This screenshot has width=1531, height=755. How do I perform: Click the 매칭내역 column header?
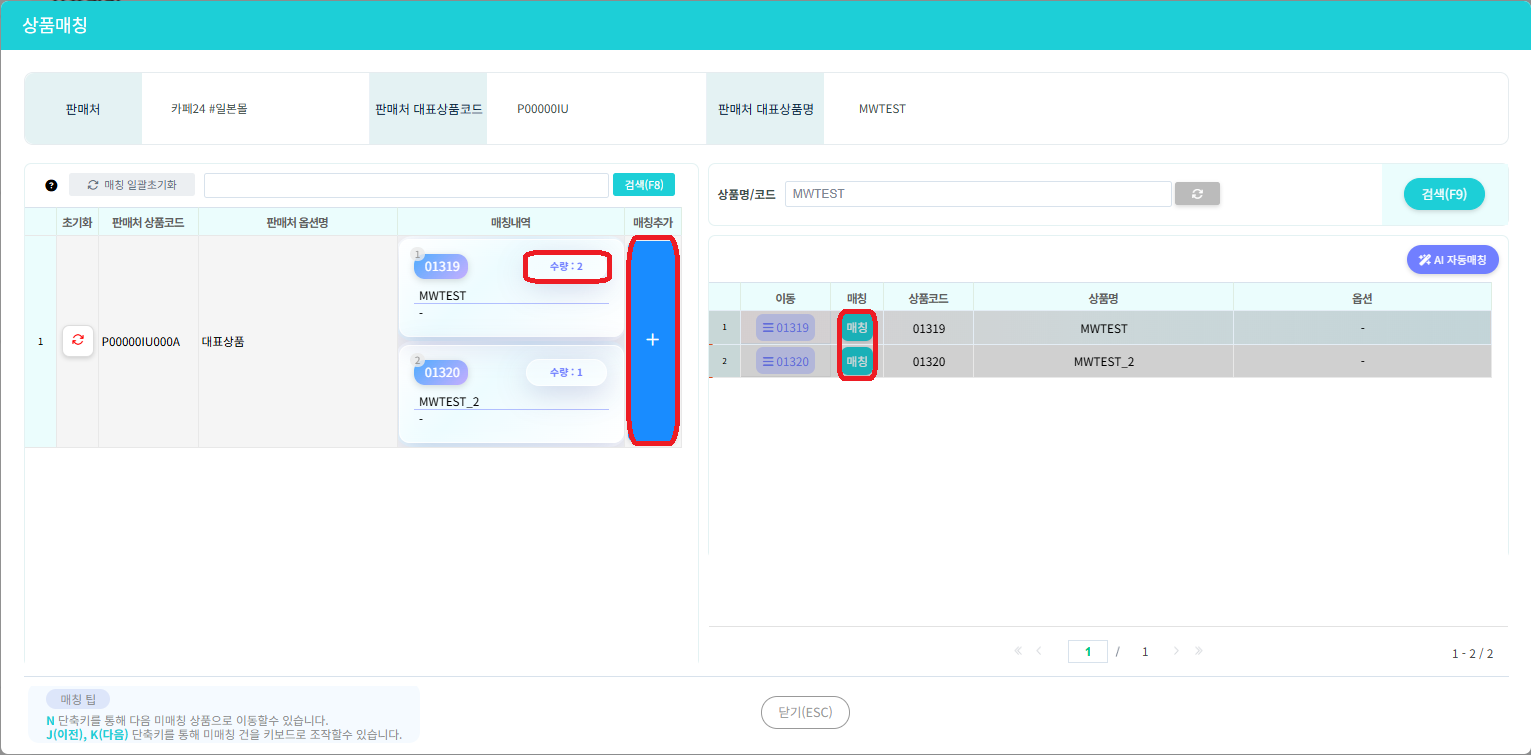[511, 222]
